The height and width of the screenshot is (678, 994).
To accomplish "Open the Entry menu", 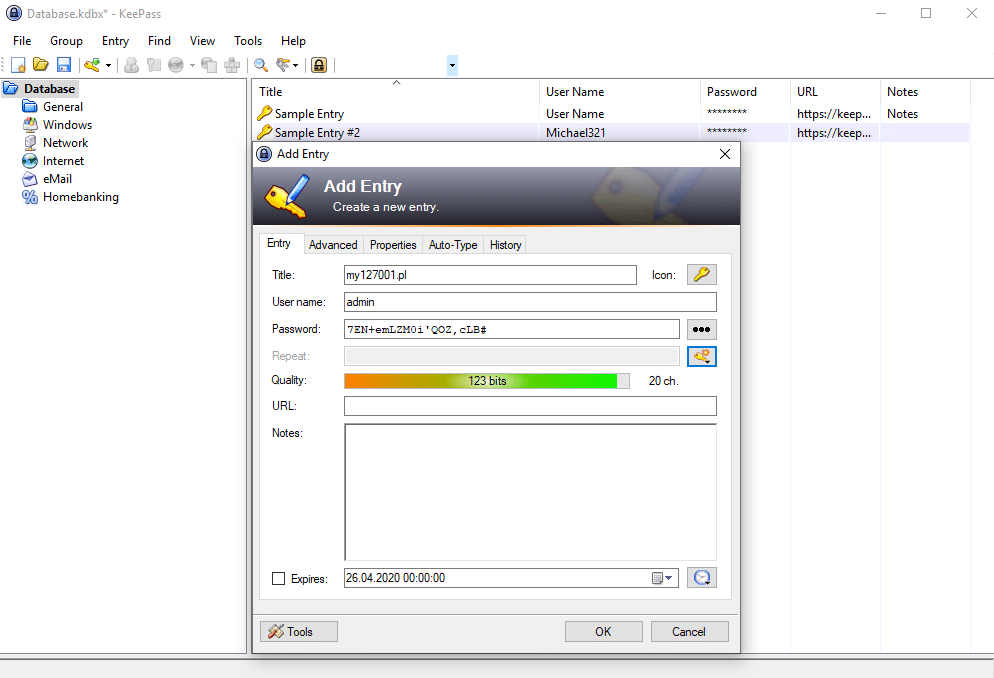I will click(115, 41).
